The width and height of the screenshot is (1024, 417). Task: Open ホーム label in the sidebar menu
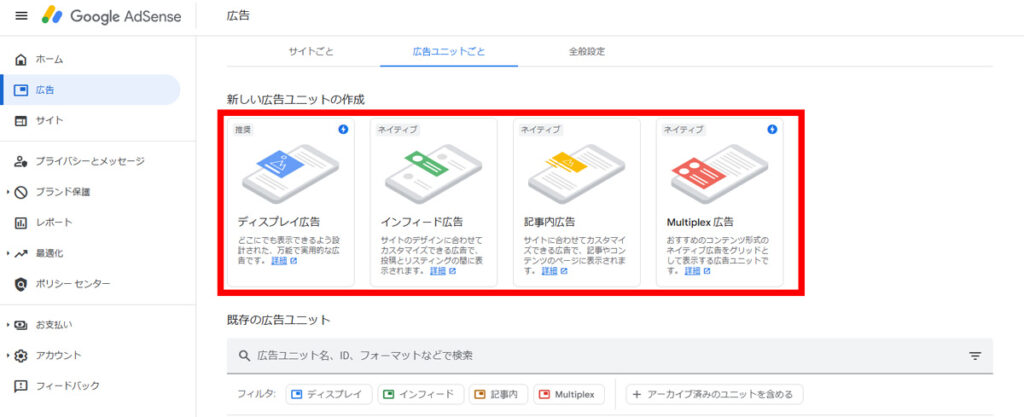coord(50,59)
